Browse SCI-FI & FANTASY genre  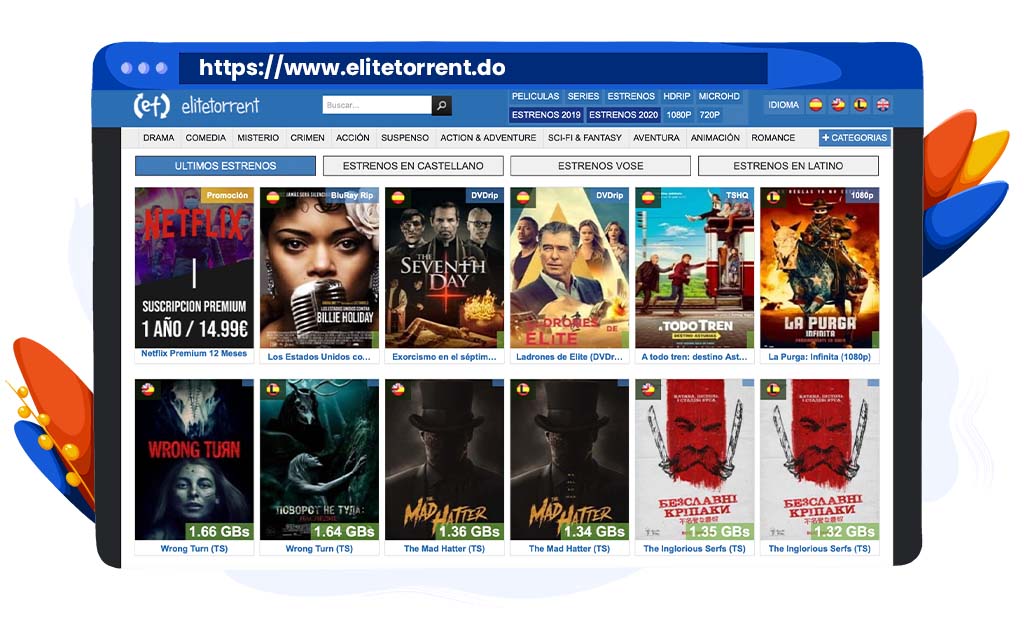(x=584, y=138)
